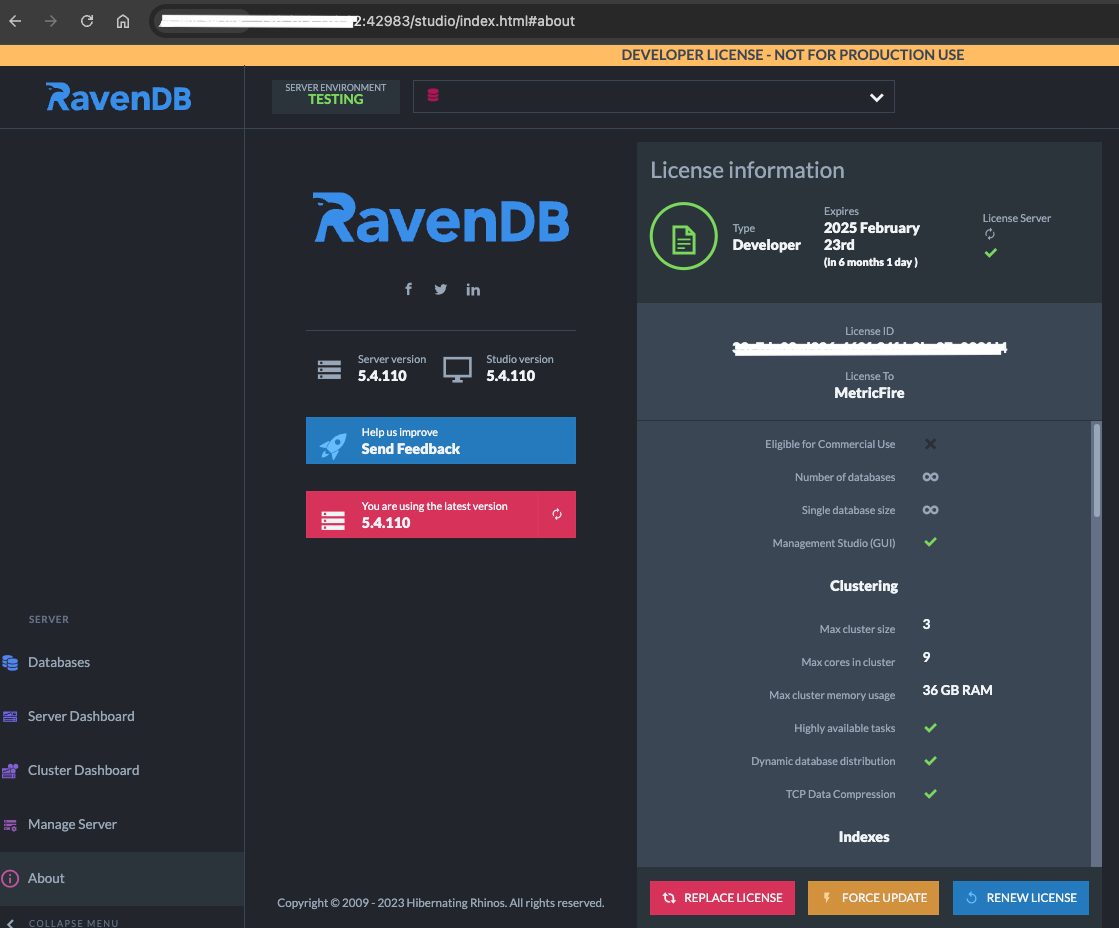The width and height of the screenshot is (1119, 928).
Task: Click the About info icon in the sidebar
Action: 11,878
